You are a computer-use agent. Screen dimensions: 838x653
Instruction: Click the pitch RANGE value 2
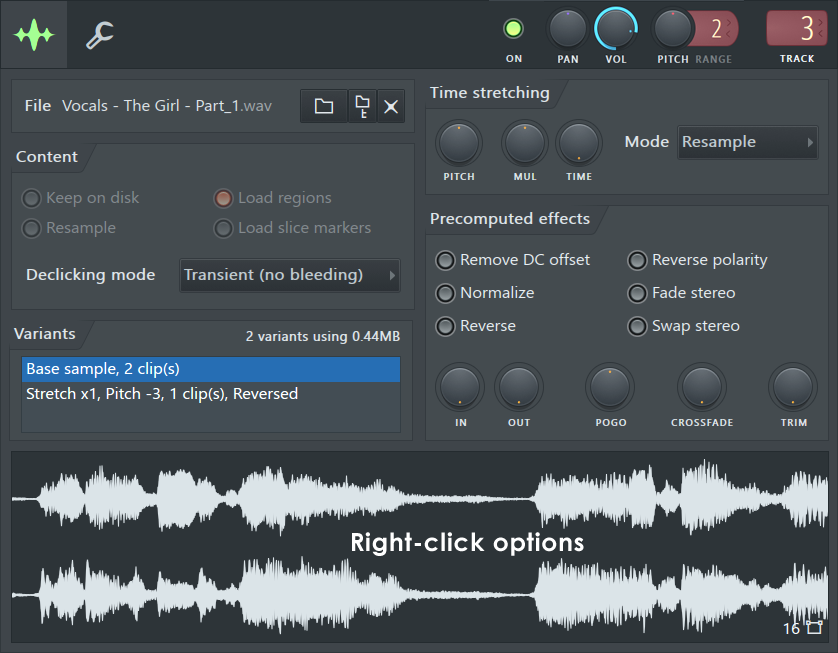(x=717, y=29)
